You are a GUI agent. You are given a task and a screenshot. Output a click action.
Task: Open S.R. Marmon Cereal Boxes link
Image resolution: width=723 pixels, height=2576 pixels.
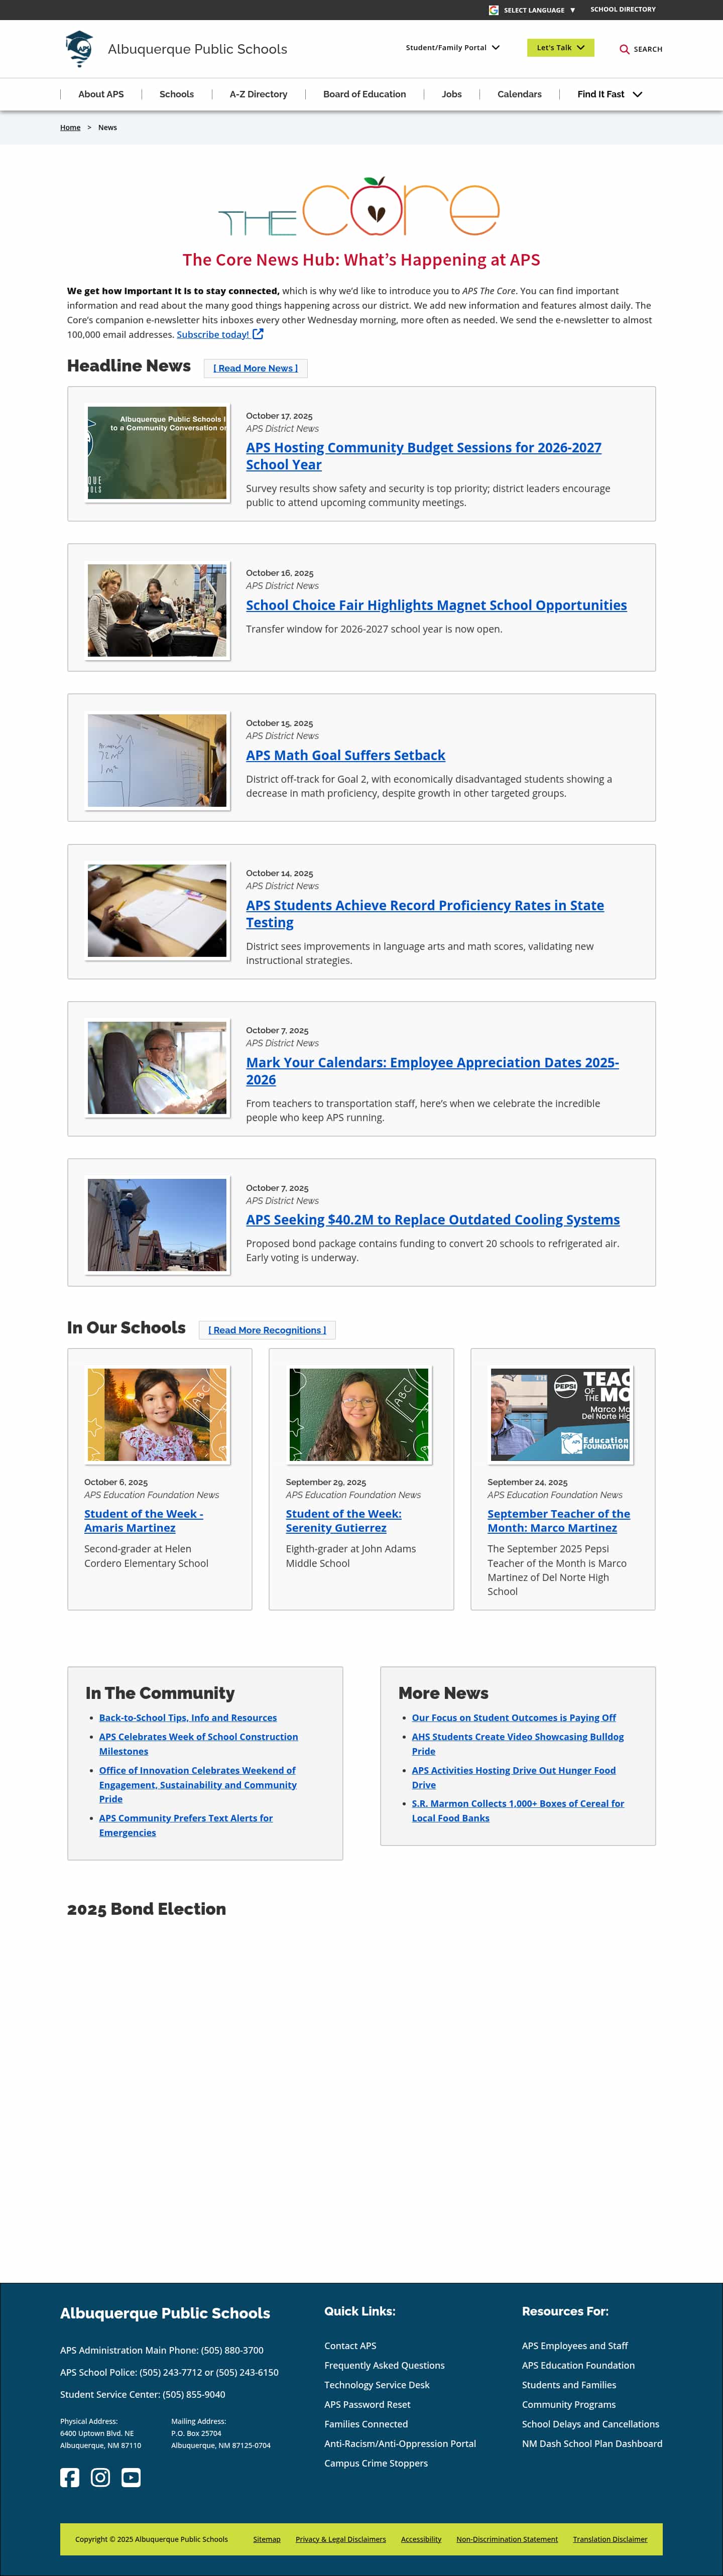[x=518, y=1811]
